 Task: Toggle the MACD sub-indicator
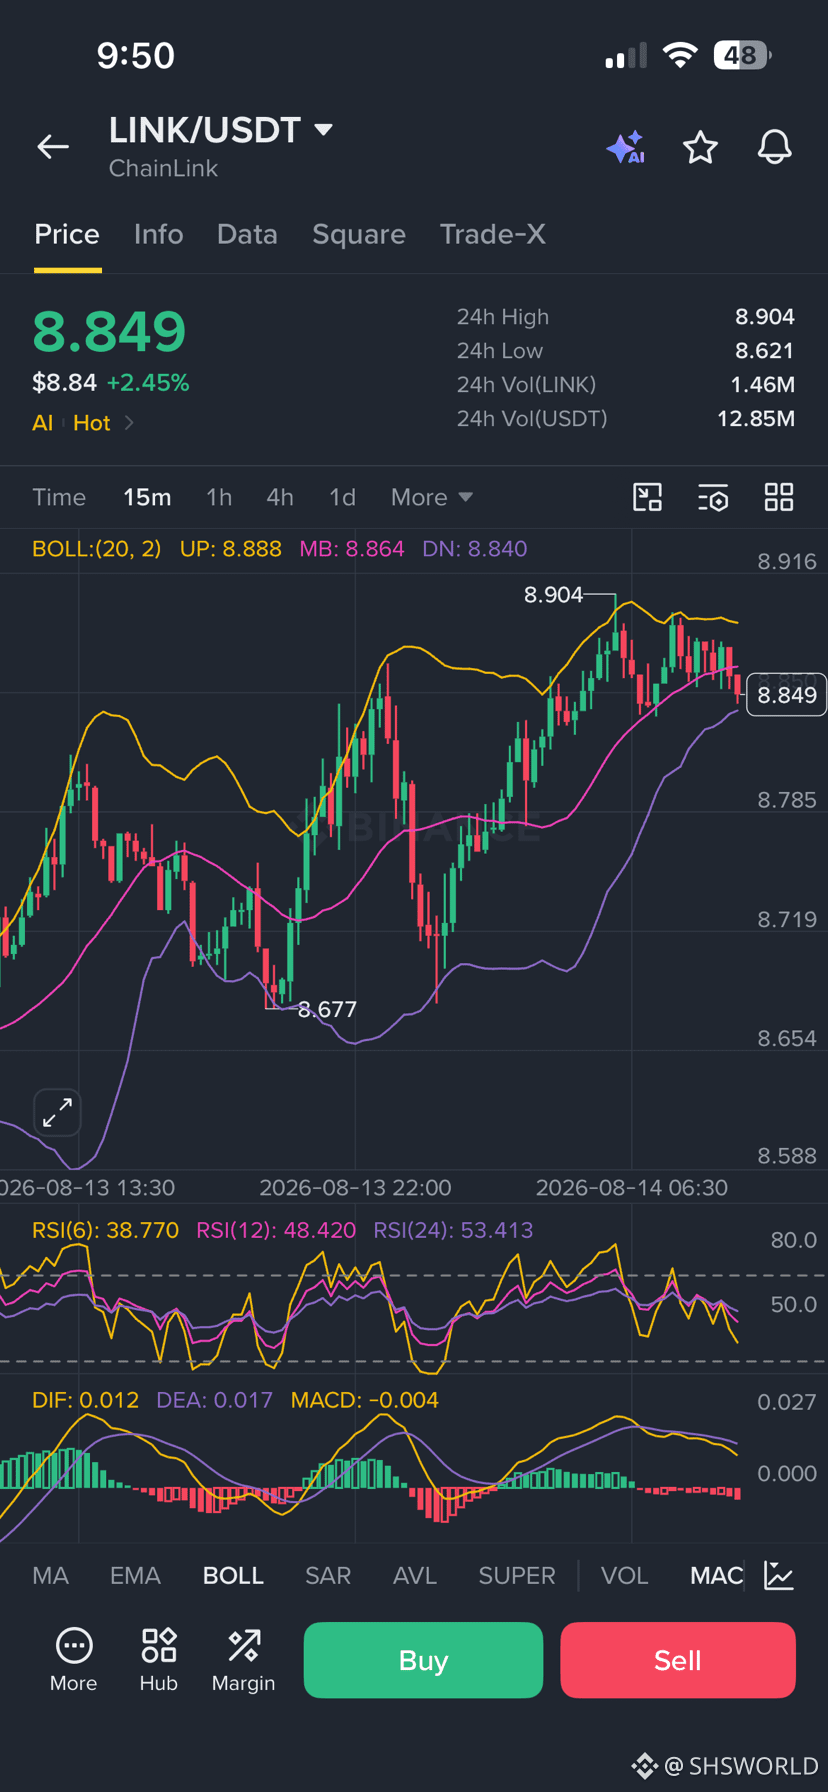717,1575
